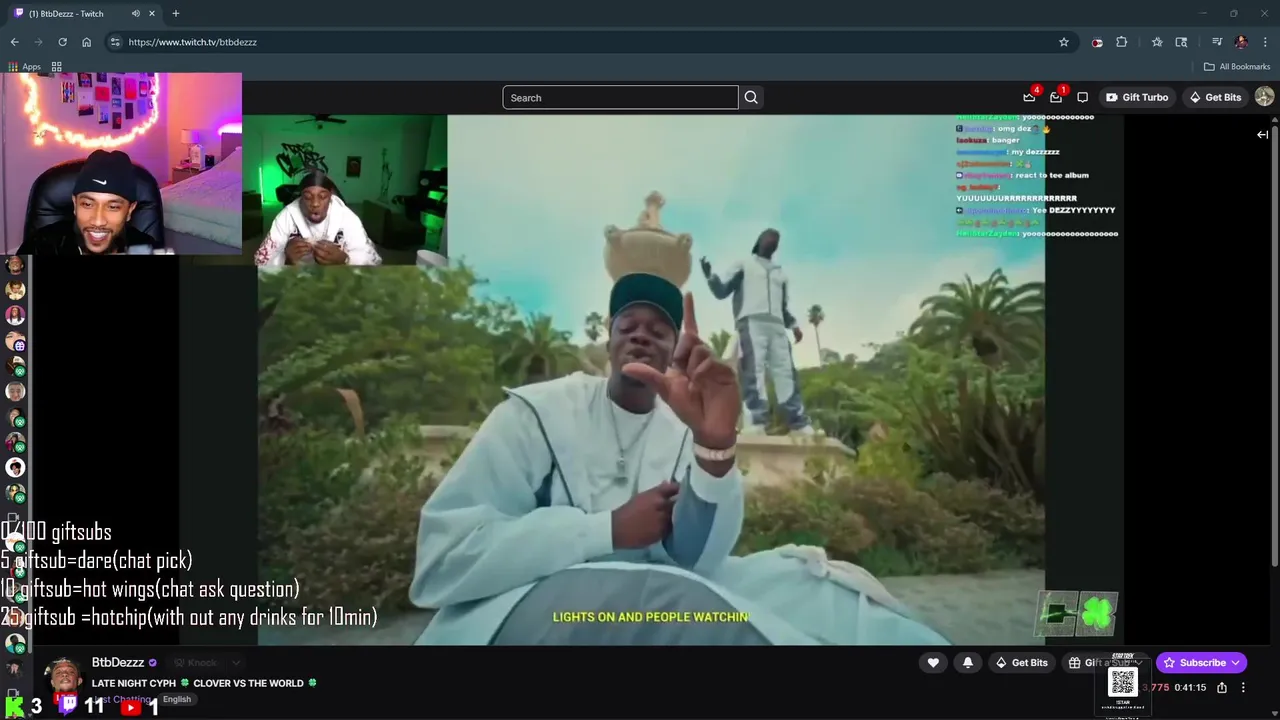
Task: Expand the Knock button dropdown arrow
Action: pyautogui.click(x=236, y=662)
